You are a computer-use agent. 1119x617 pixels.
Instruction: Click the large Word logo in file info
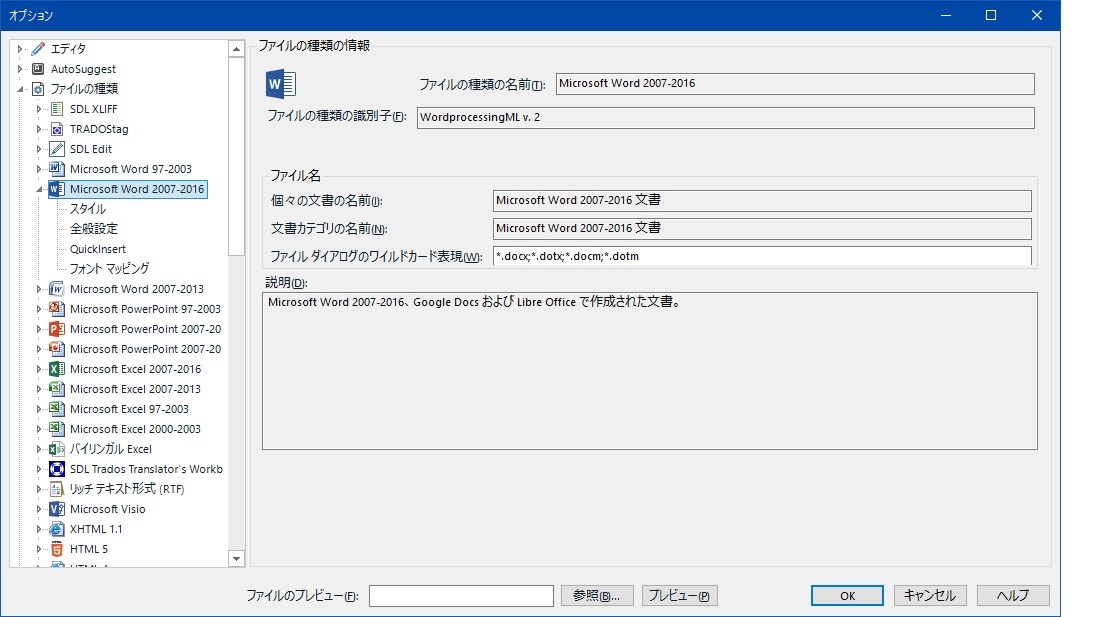pos(280,84)
